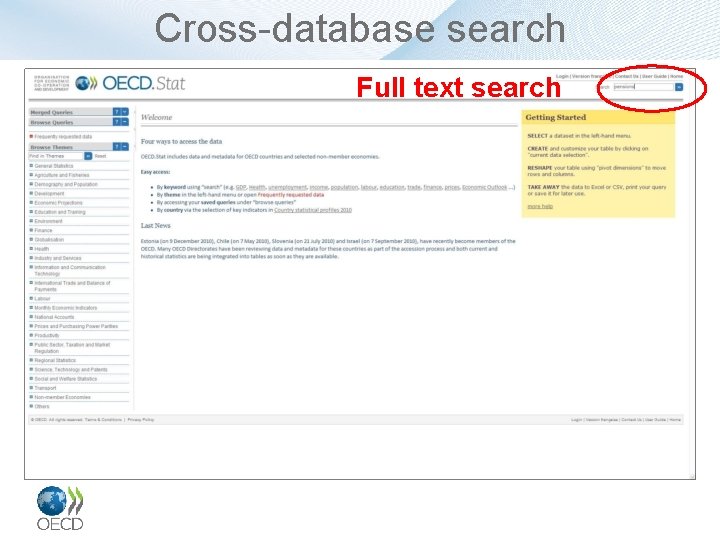Open Frequently requested data in left menu

click(x=63, y=136)
